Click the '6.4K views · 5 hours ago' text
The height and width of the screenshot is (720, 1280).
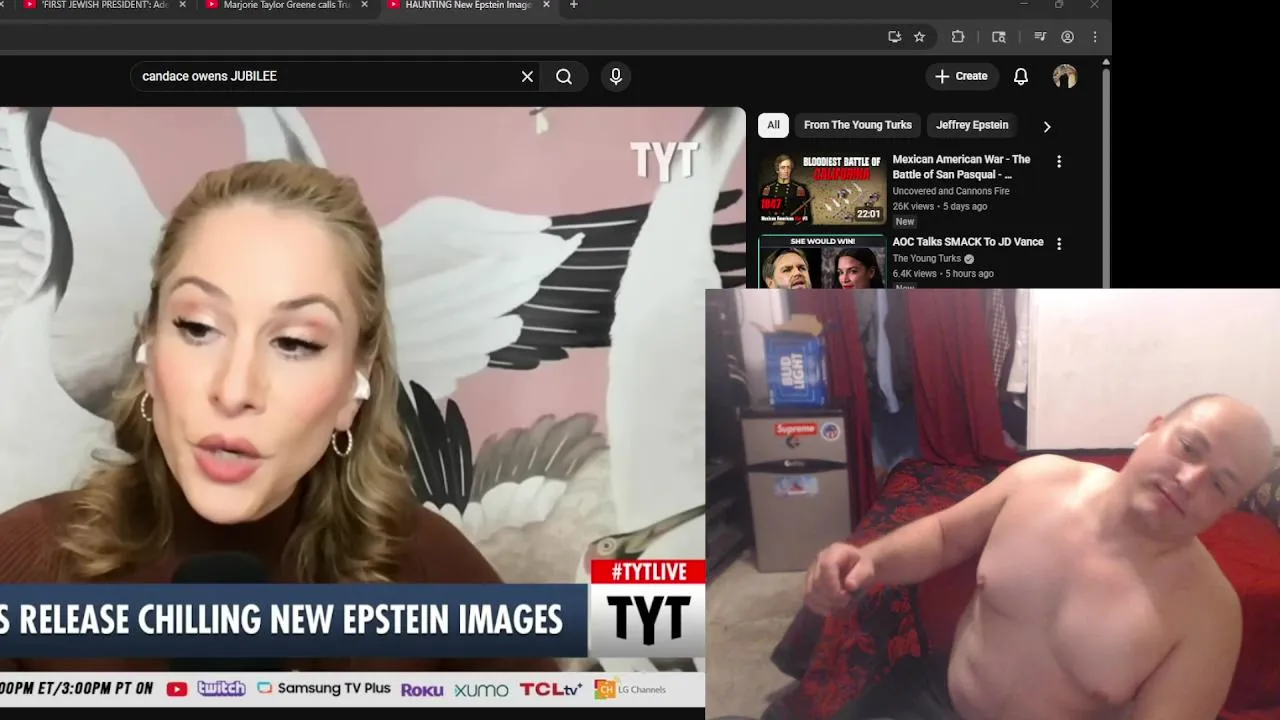pos(943,273)
